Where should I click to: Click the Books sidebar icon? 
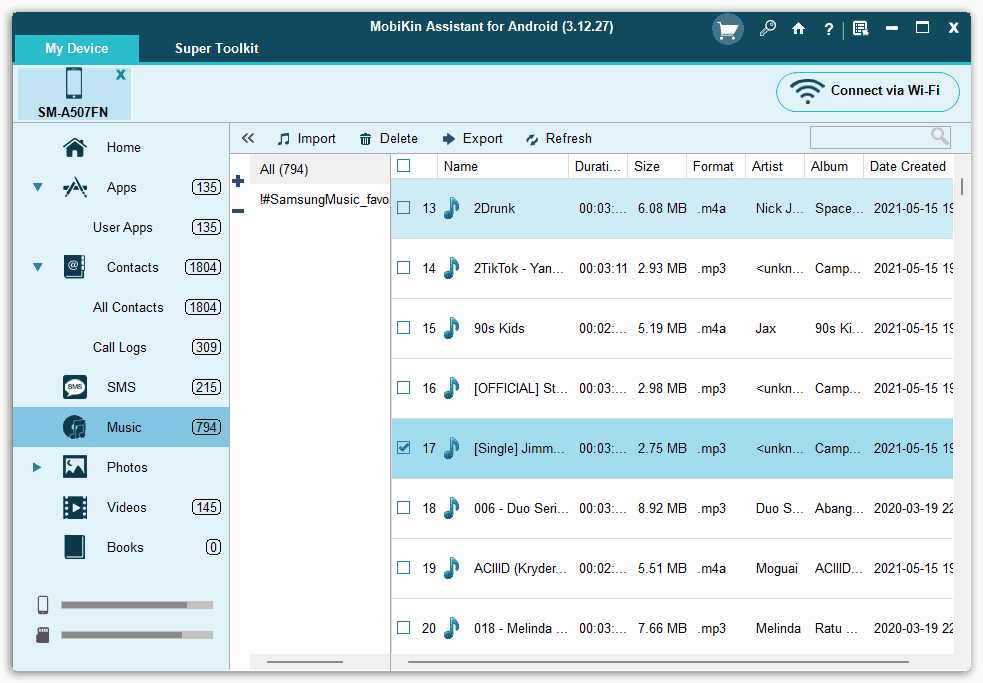(75, 547)
